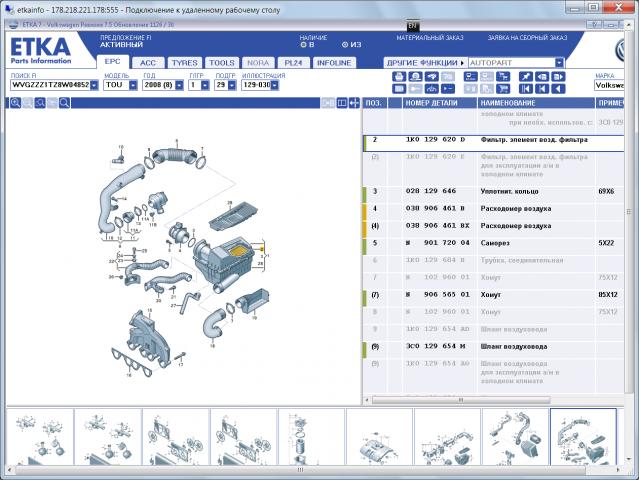Select the engine cover thumbnail in the strip
Viewport: 639px width, 480px height.
[x=379, y=437]
